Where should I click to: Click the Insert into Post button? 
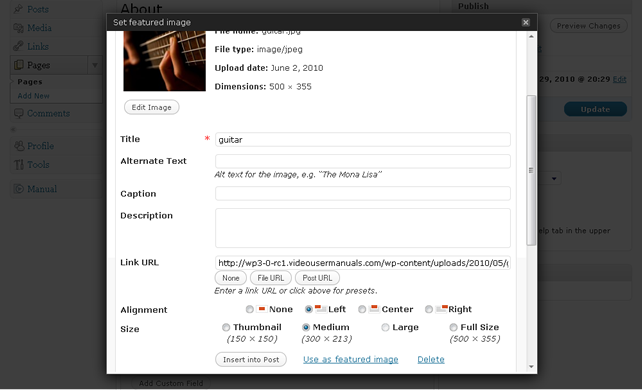[251, 359]
